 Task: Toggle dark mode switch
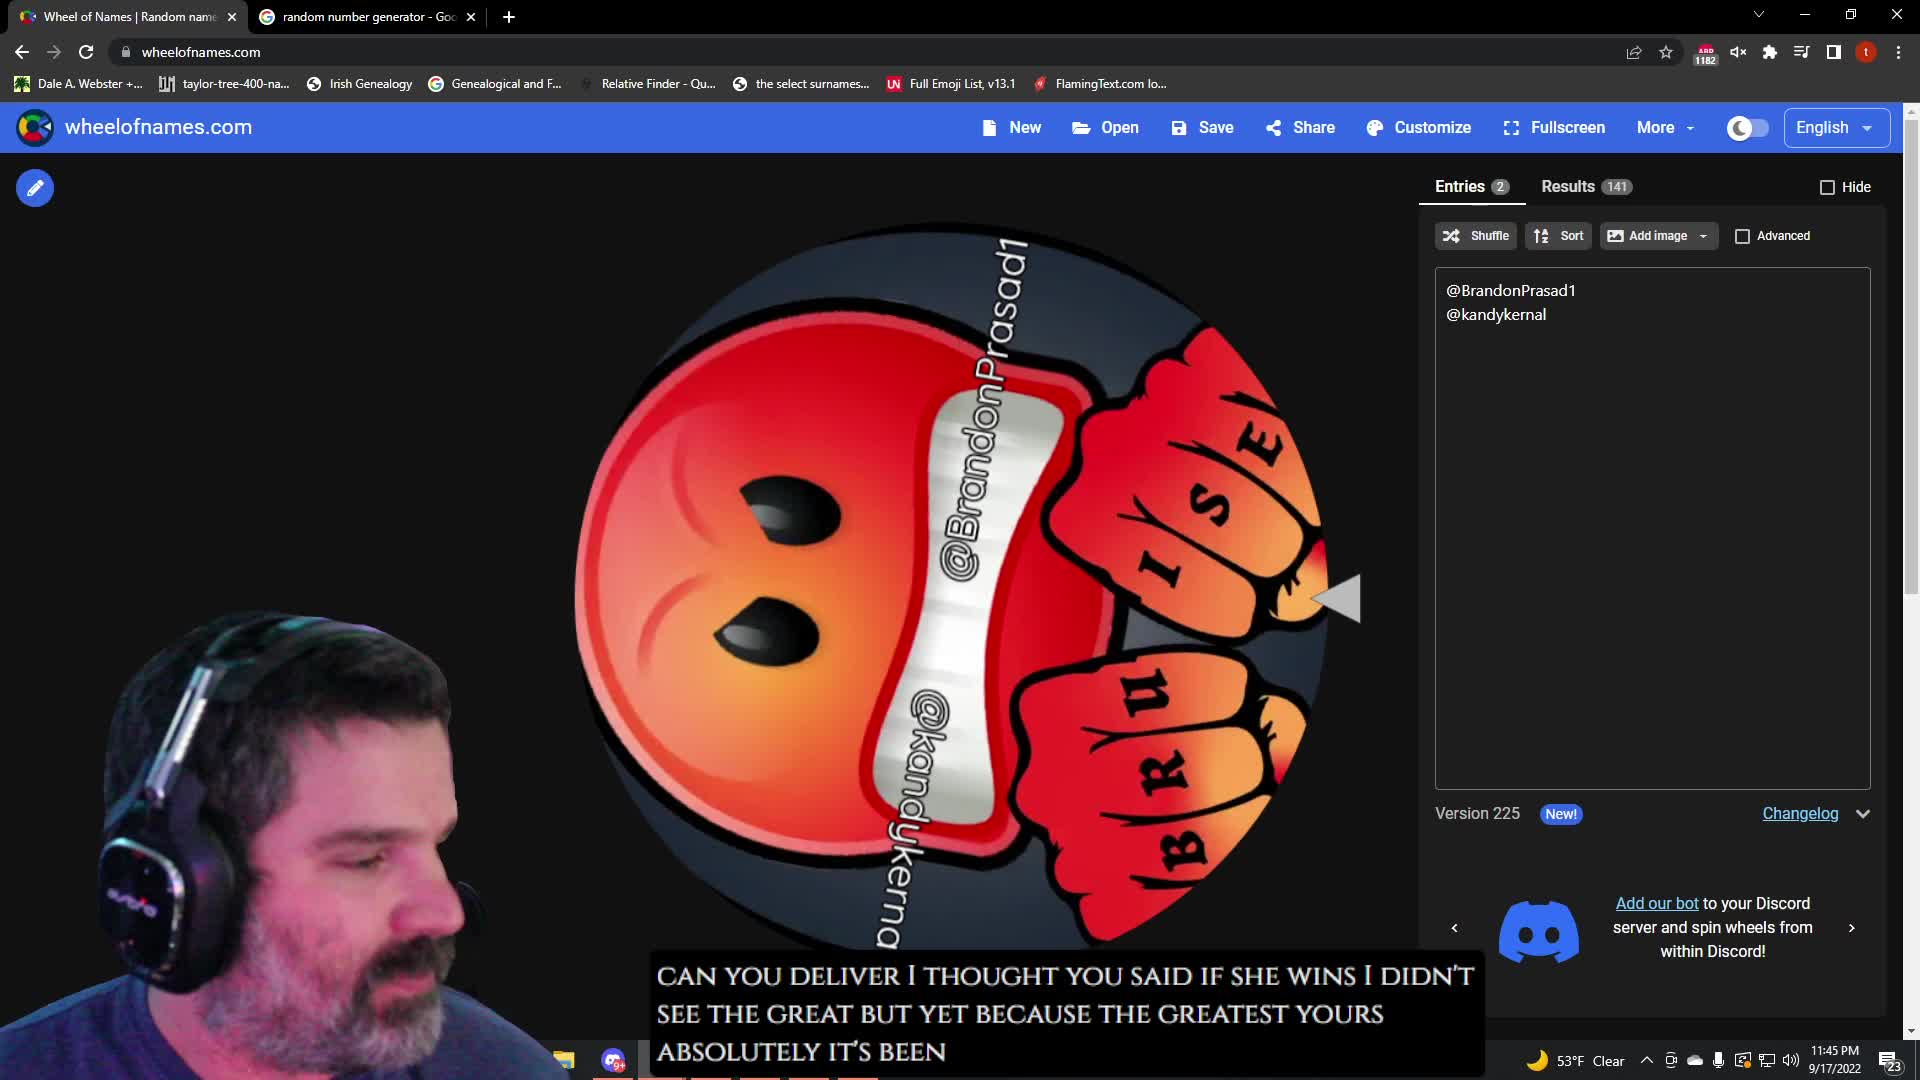(1747, 128)
